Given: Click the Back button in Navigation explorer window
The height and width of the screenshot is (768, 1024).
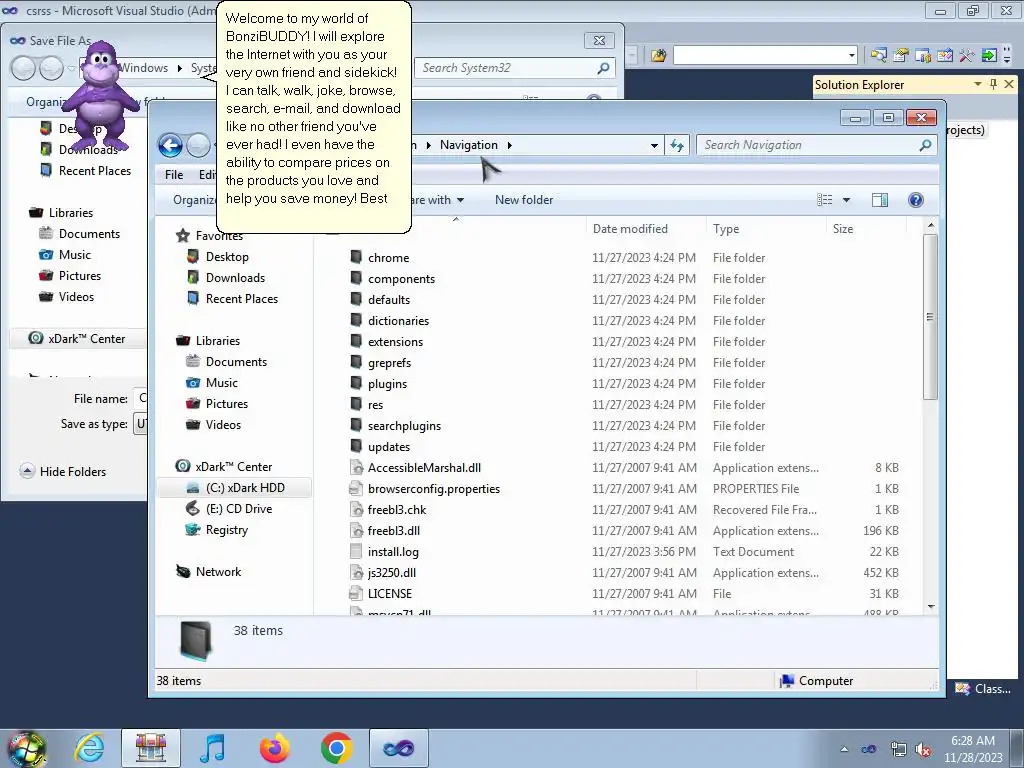Looking at the screenshot, I should click(x=170, y=145).
